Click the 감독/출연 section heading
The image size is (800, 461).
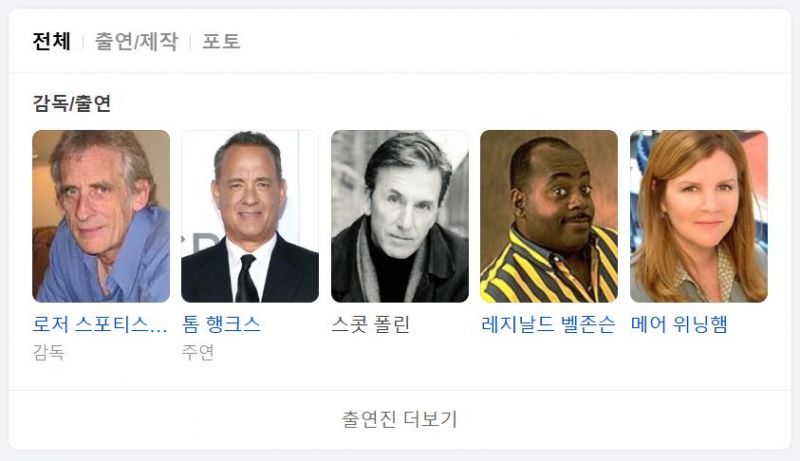(x=71, y=103)
